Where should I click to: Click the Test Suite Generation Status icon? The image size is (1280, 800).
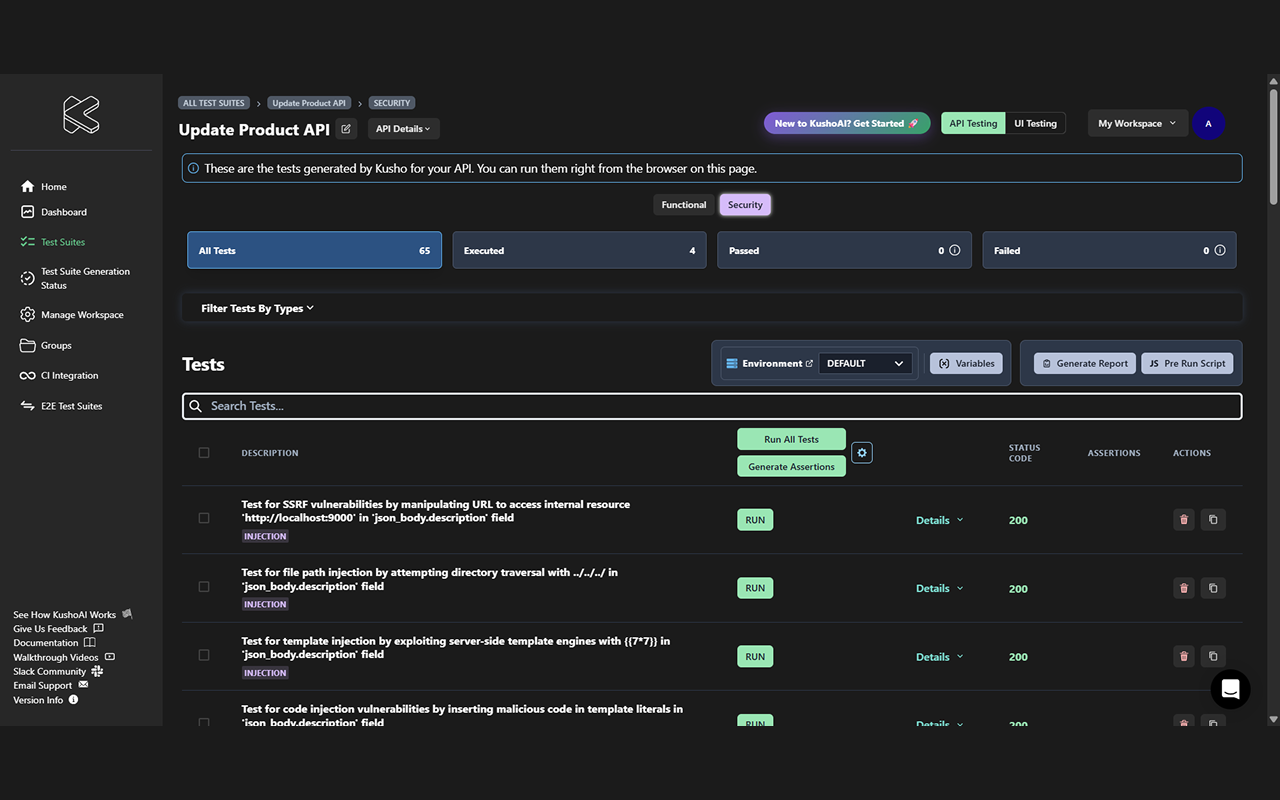[27, 278]
